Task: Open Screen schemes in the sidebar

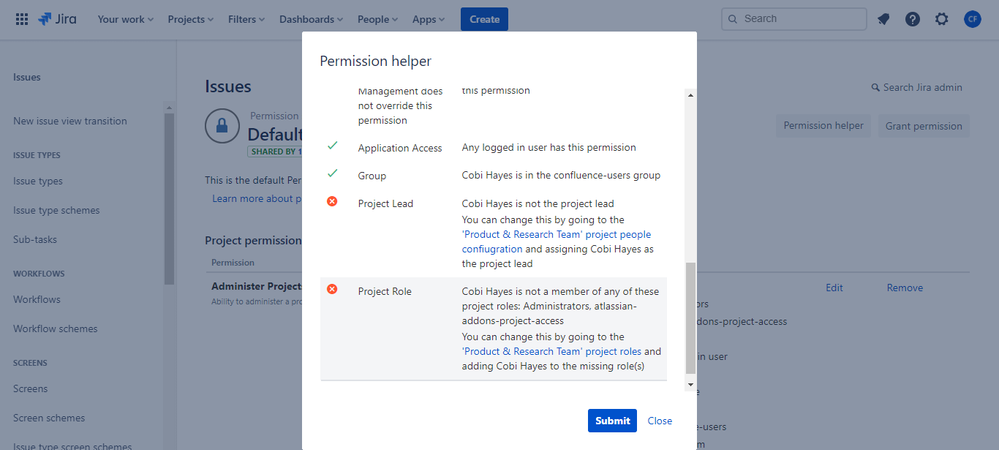Action: coord(49,418)
